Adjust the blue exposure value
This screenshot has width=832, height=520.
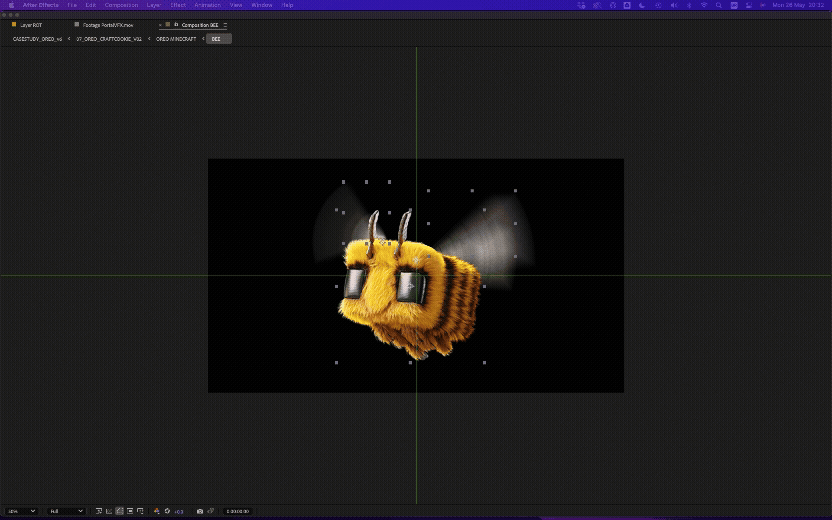(x=179, y=512)
